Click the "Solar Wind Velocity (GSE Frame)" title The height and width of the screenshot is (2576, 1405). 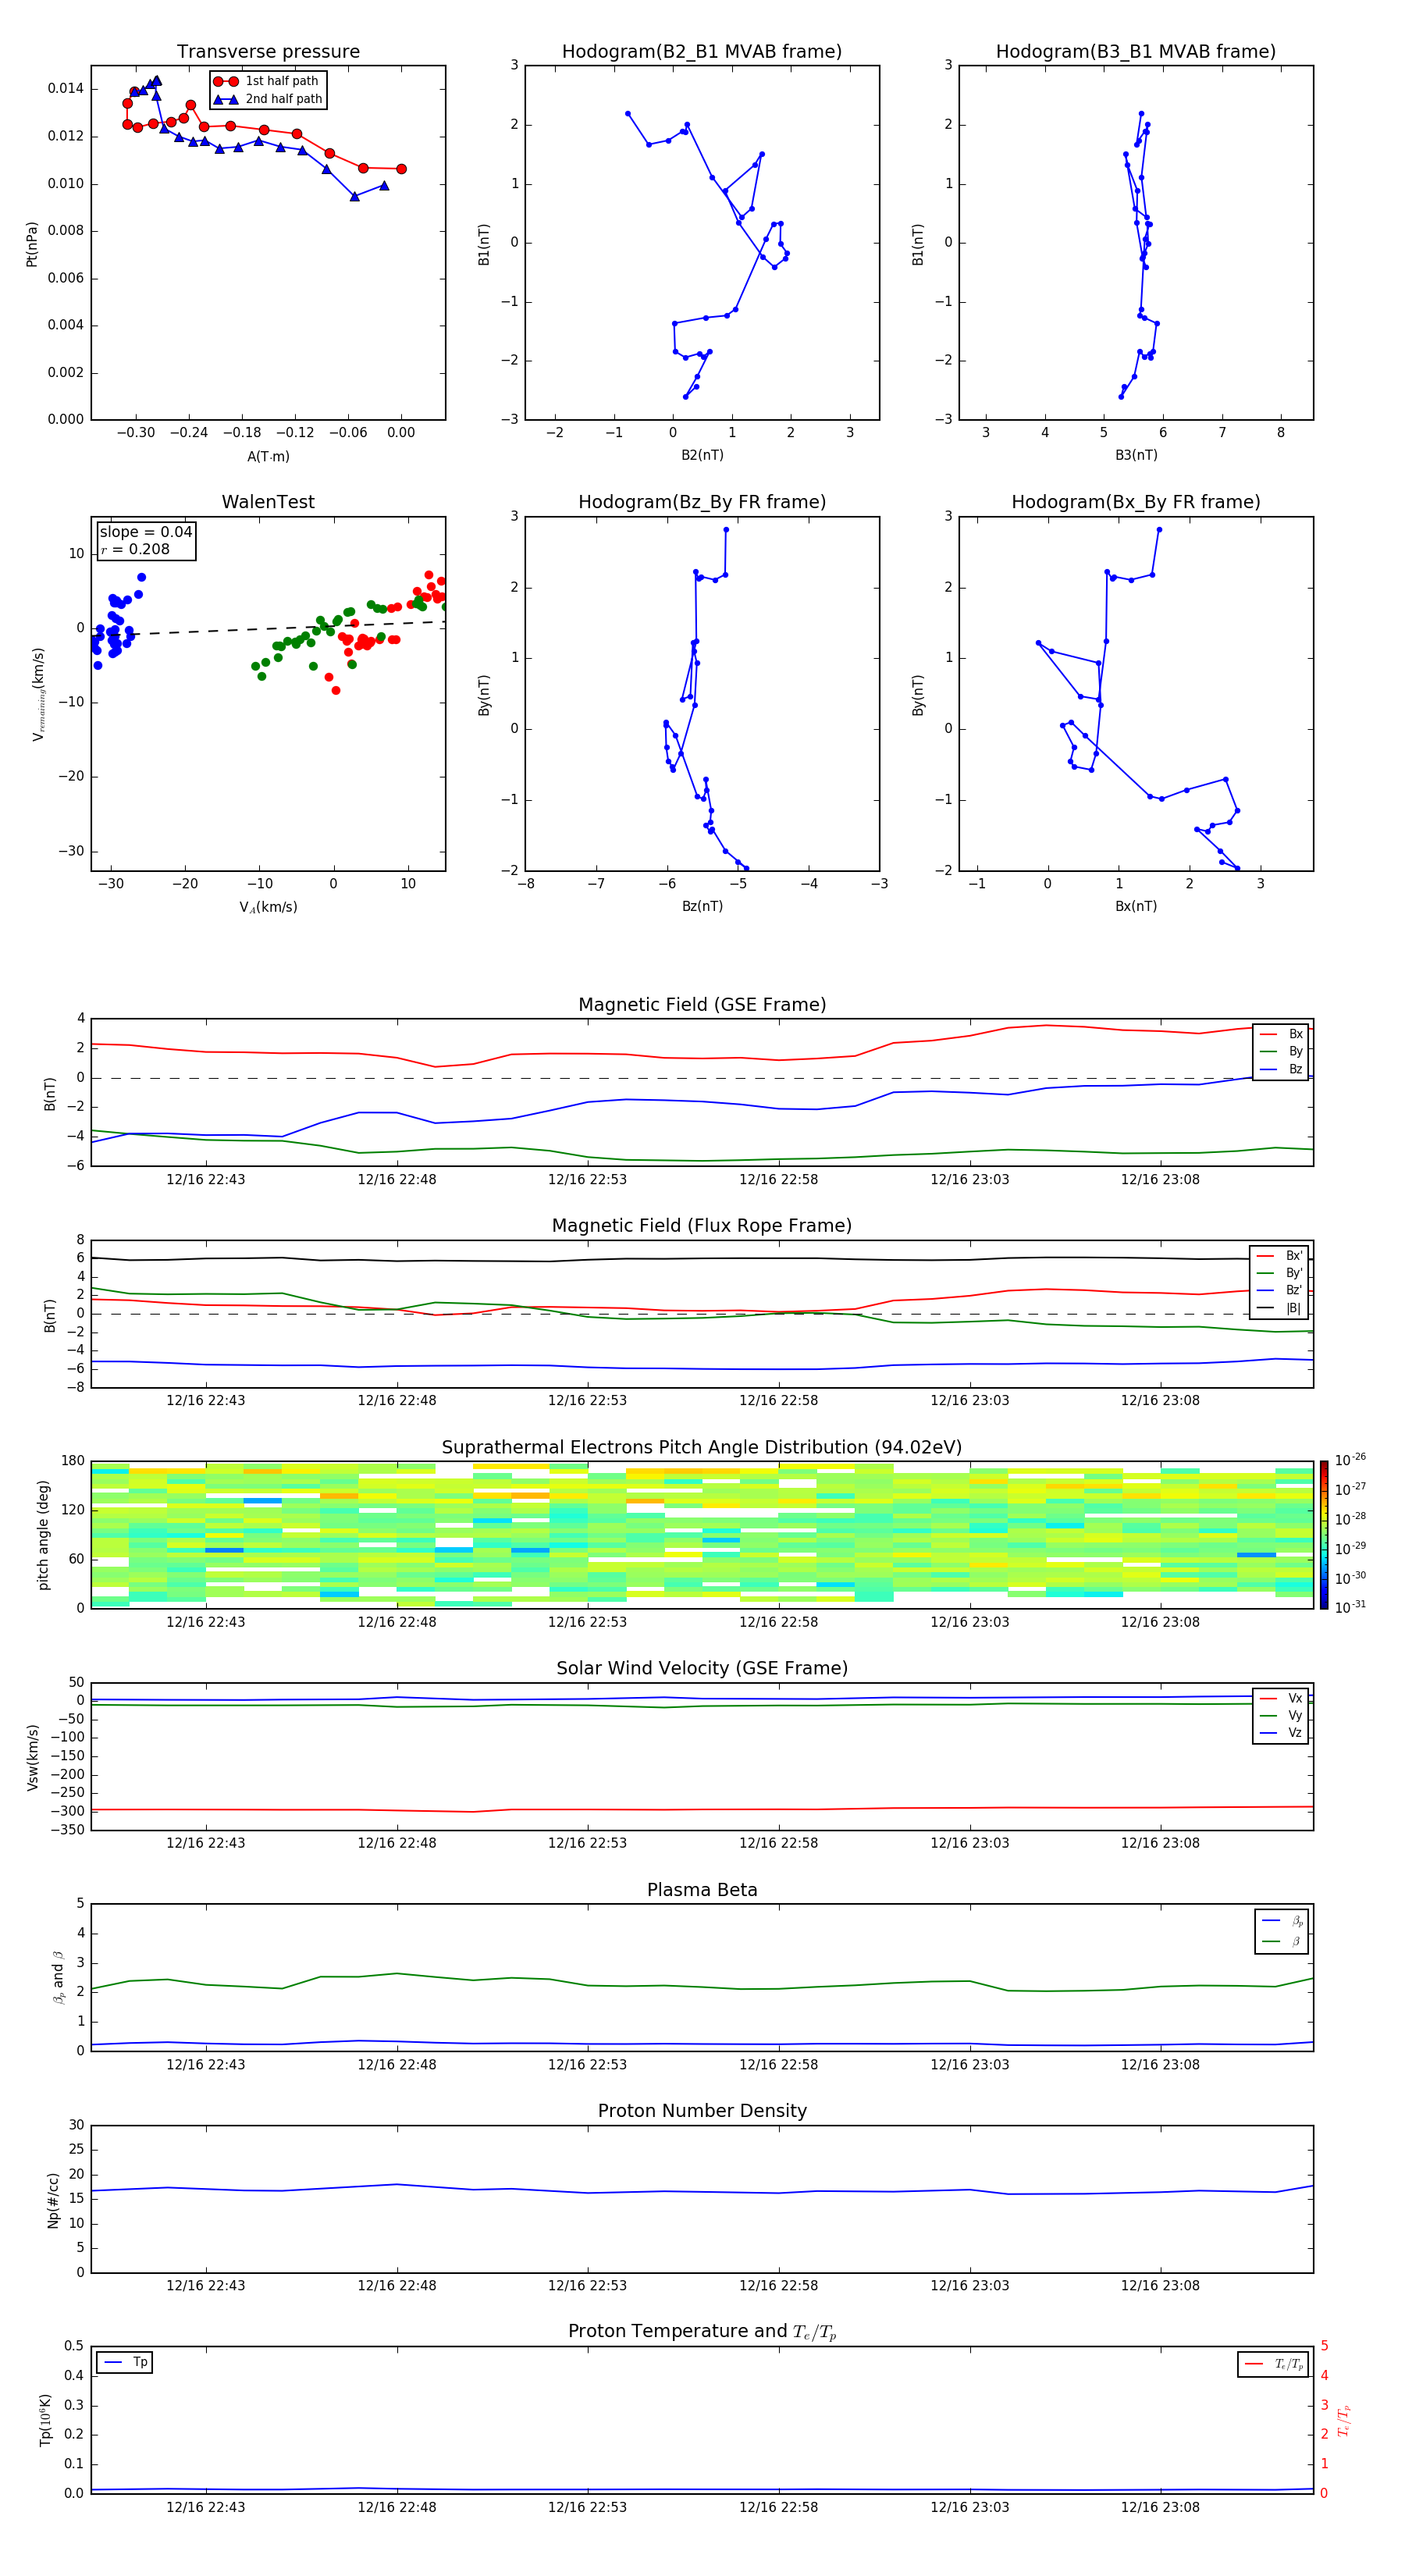702,1668
